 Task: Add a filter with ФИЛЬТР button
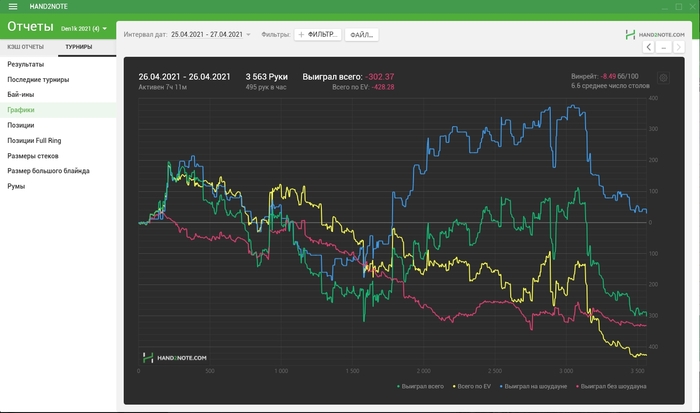pos(318,34)
